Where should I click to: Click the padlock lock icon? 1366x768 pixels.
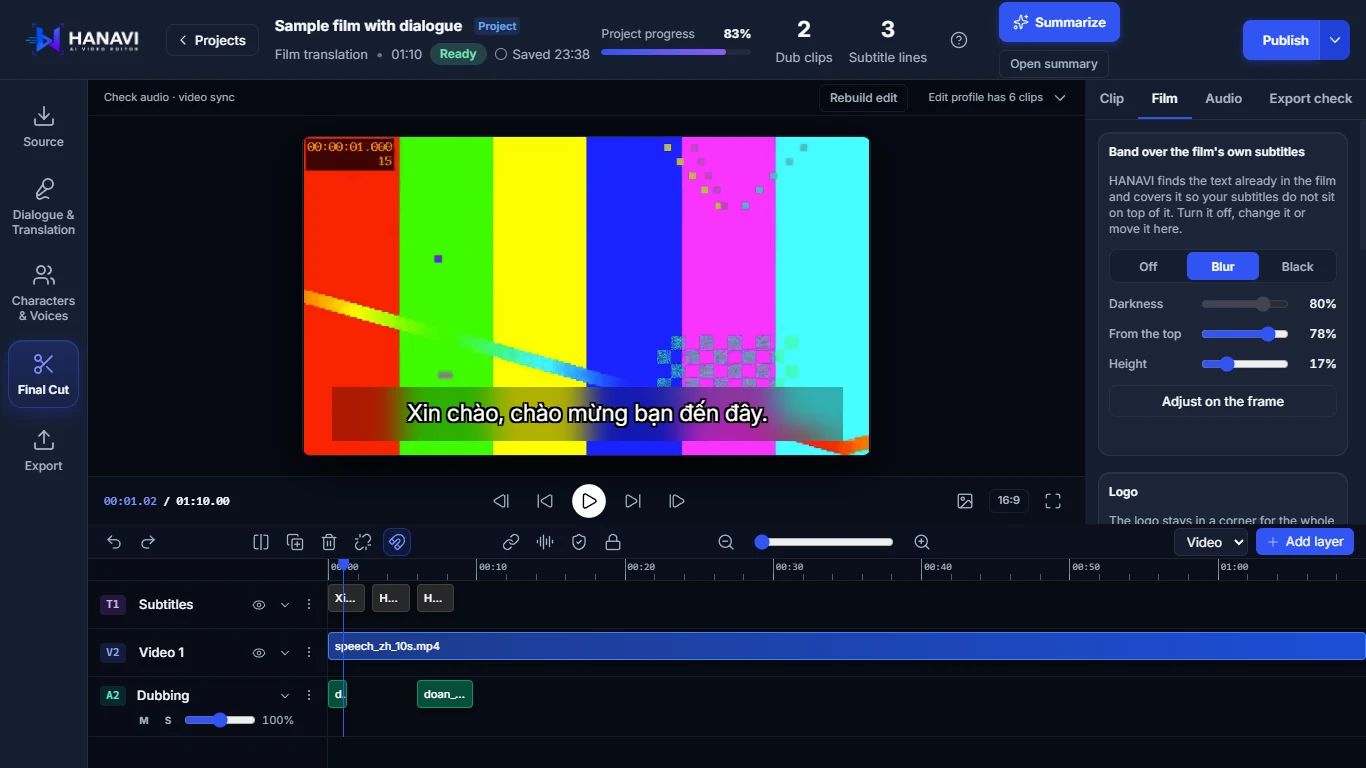click(x=613, y=542)
